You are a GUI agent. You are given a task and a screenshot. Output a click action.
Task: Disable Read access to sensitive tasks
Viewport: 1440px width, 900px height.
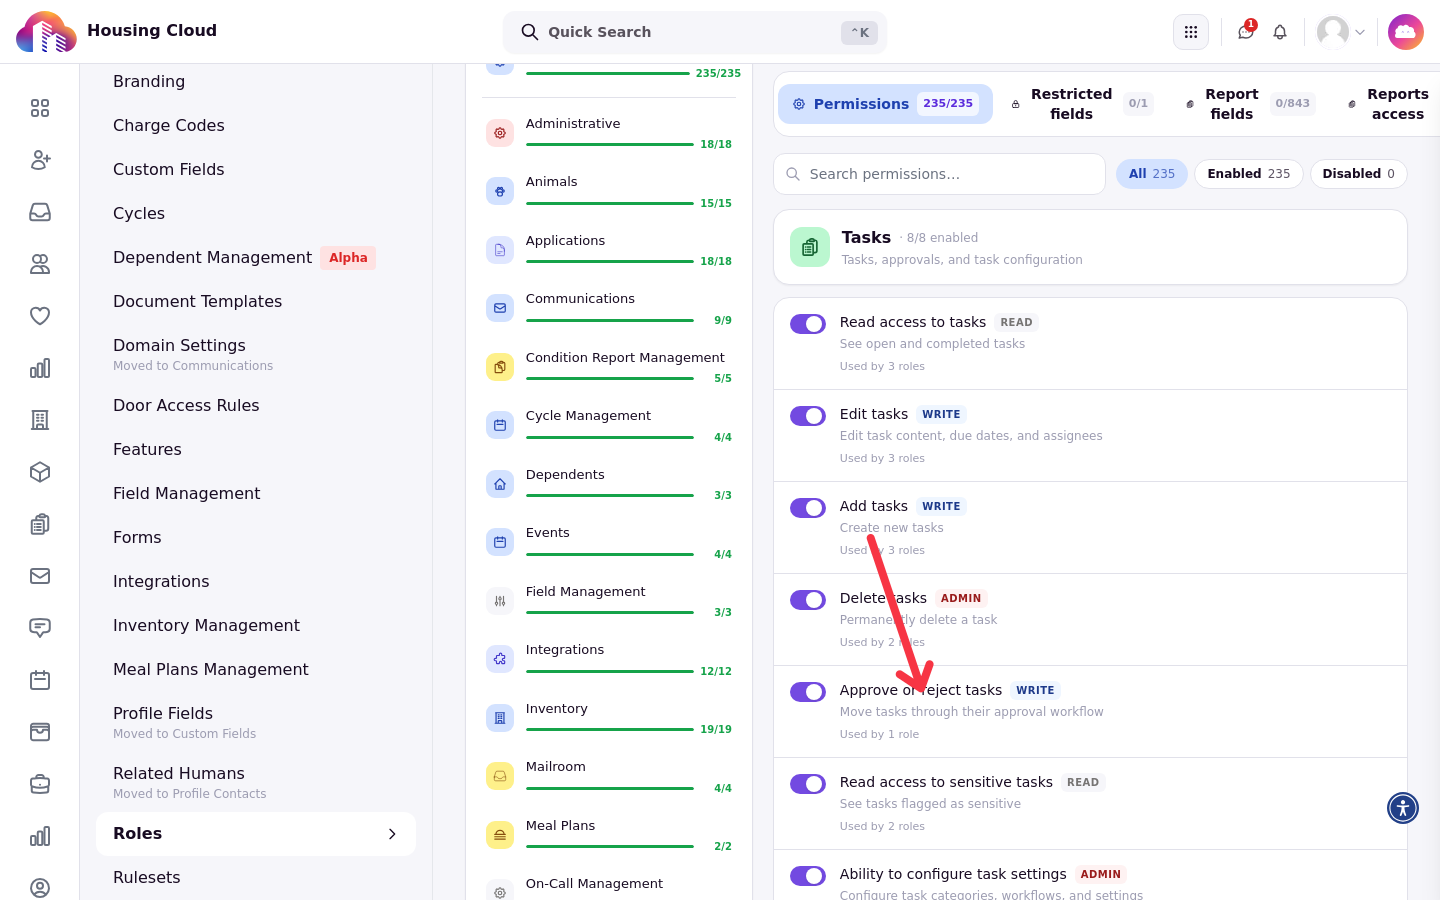point(808,784)
